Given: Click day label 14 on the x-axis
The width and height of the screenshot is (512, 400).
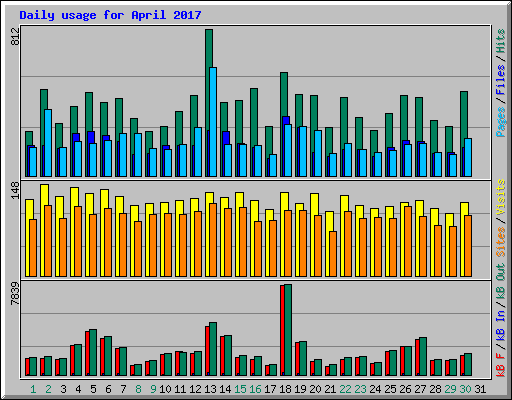Looking at the screenshot, I should tap(225, 389).
